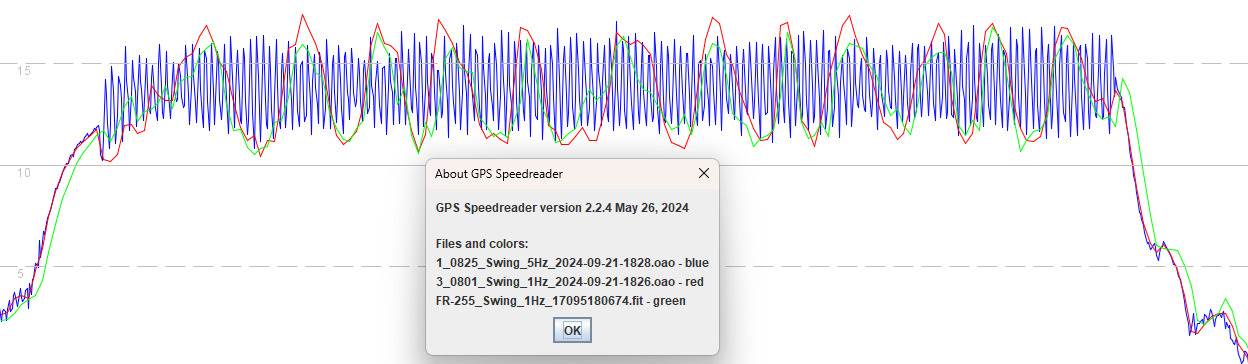
Task: Click the GPS Speedreader version 2.2.4 line
Action: (x=562, y=208)
